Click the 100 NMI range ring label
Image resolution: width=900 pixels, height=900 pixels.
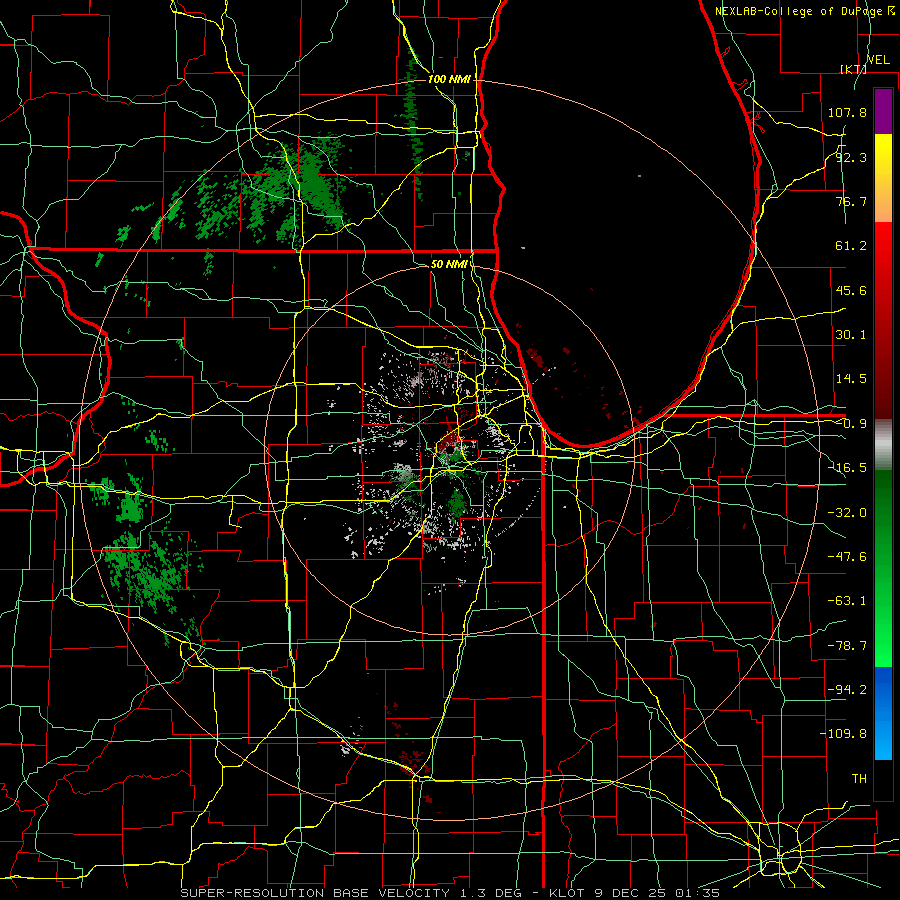coord(449,79)
